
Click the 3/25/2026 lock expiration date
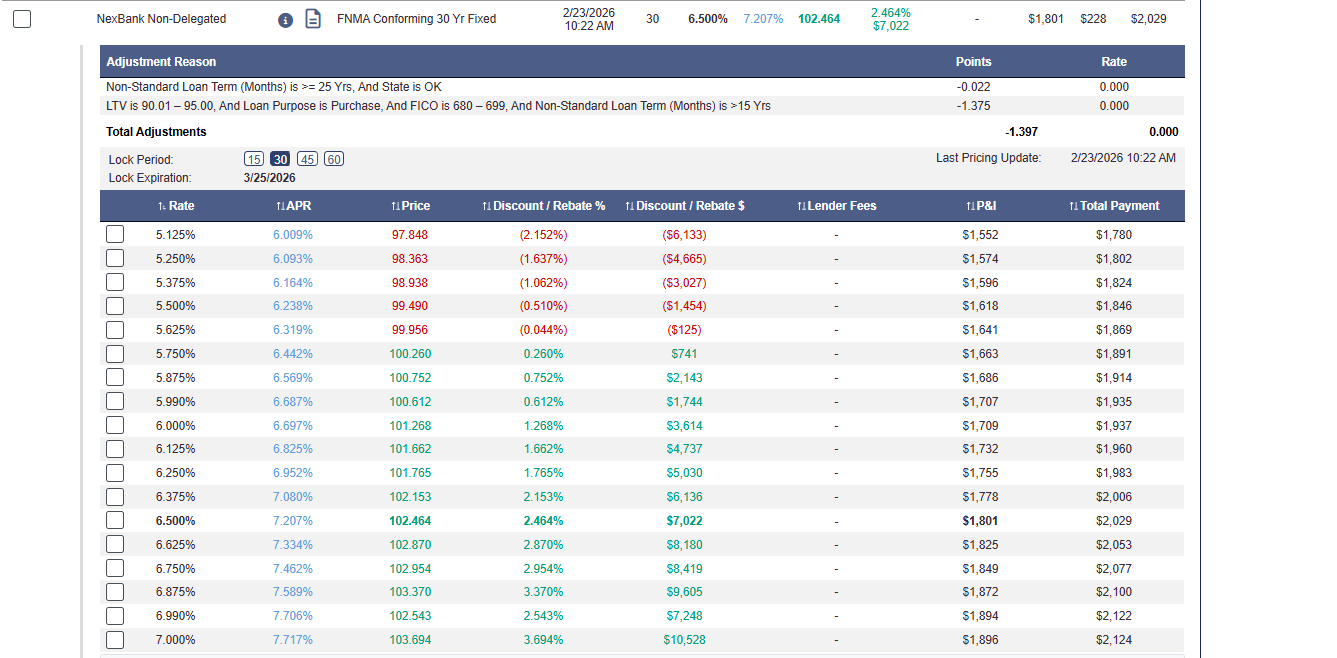pyautogui.click(x=269, y=178)
